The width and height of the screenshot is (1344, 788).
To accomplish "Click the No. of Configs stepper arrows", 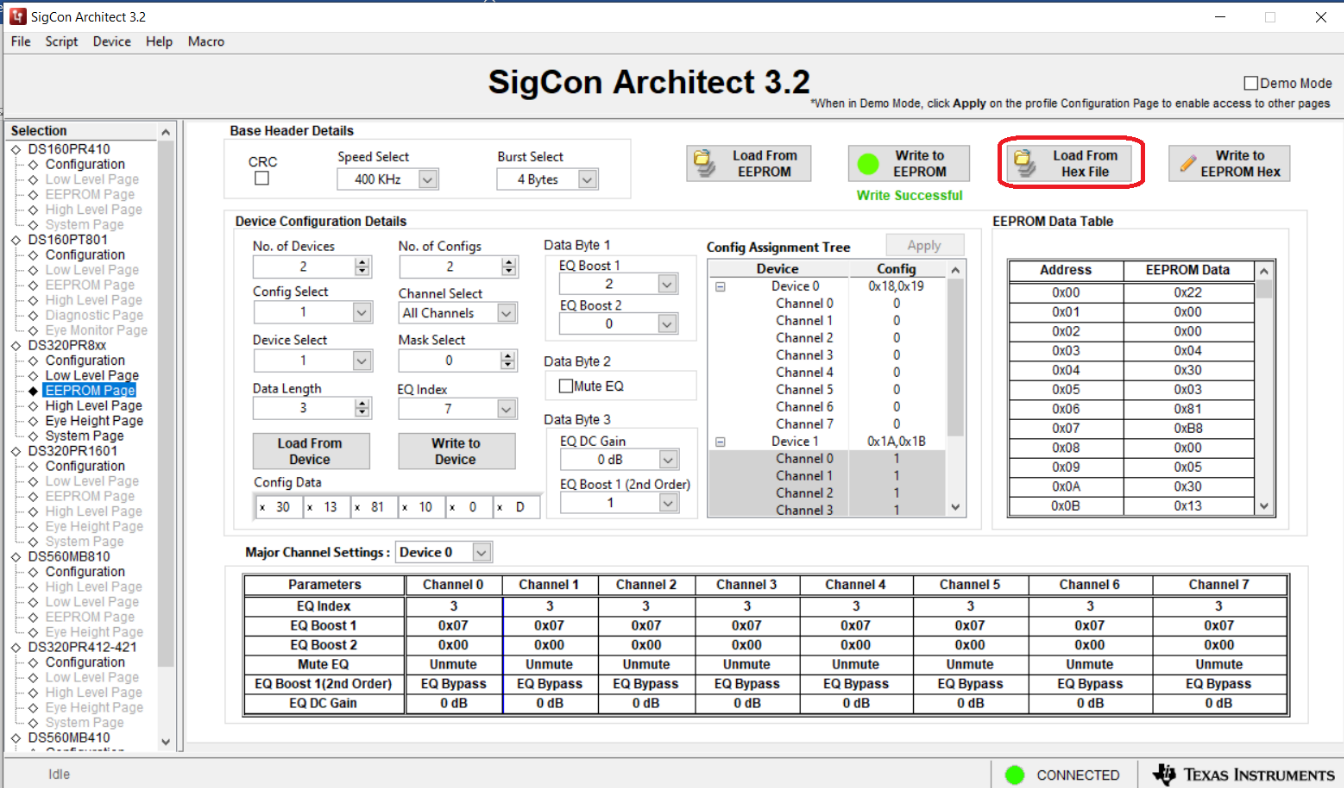I will click(x=509, y=267).
